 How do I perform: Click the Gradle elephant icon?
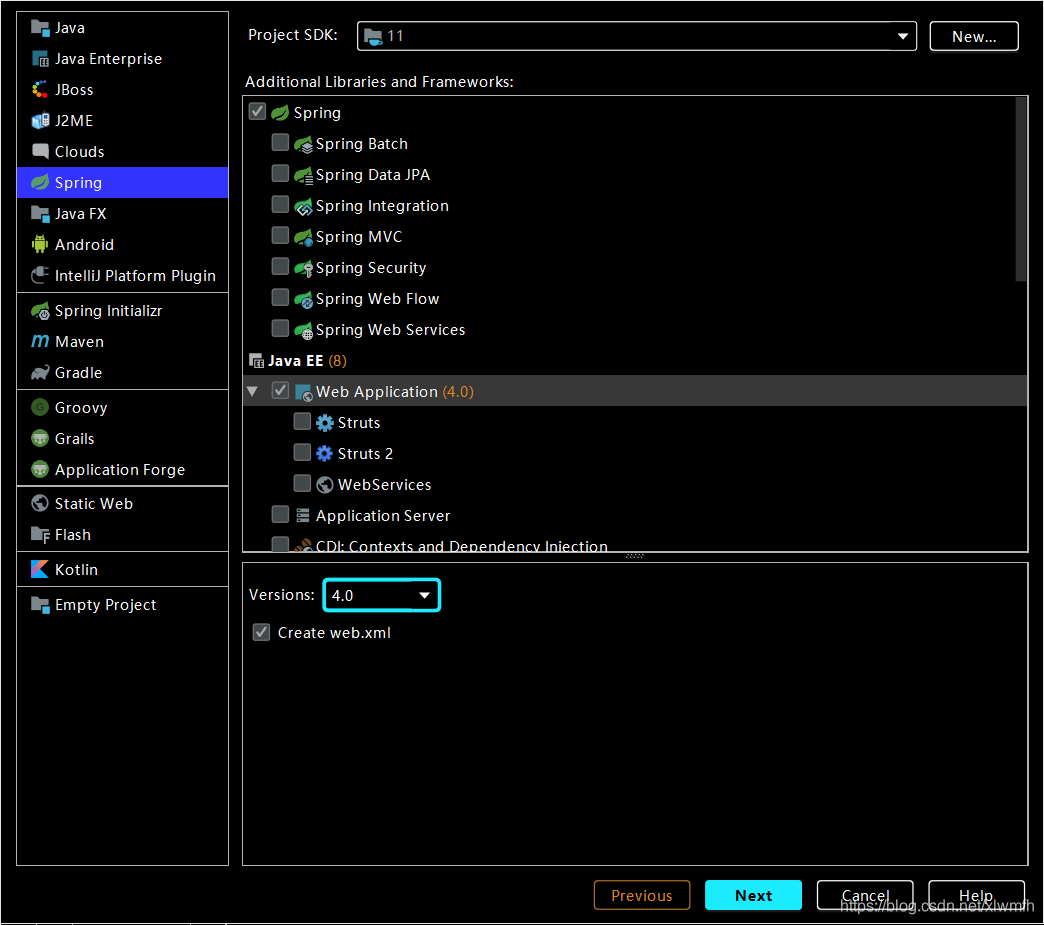coord(40,373)
